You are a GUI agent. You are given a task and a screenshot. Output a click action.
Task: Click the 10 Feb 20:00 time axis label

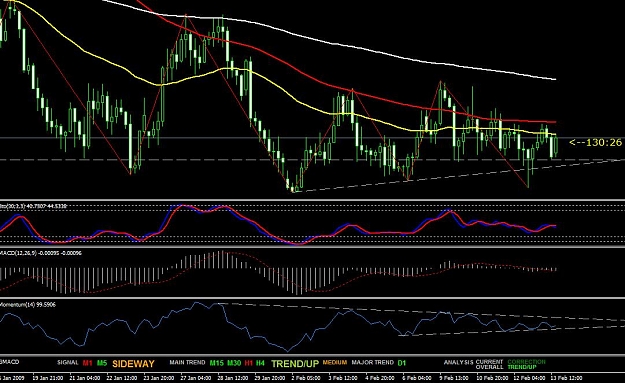point(492,378)
